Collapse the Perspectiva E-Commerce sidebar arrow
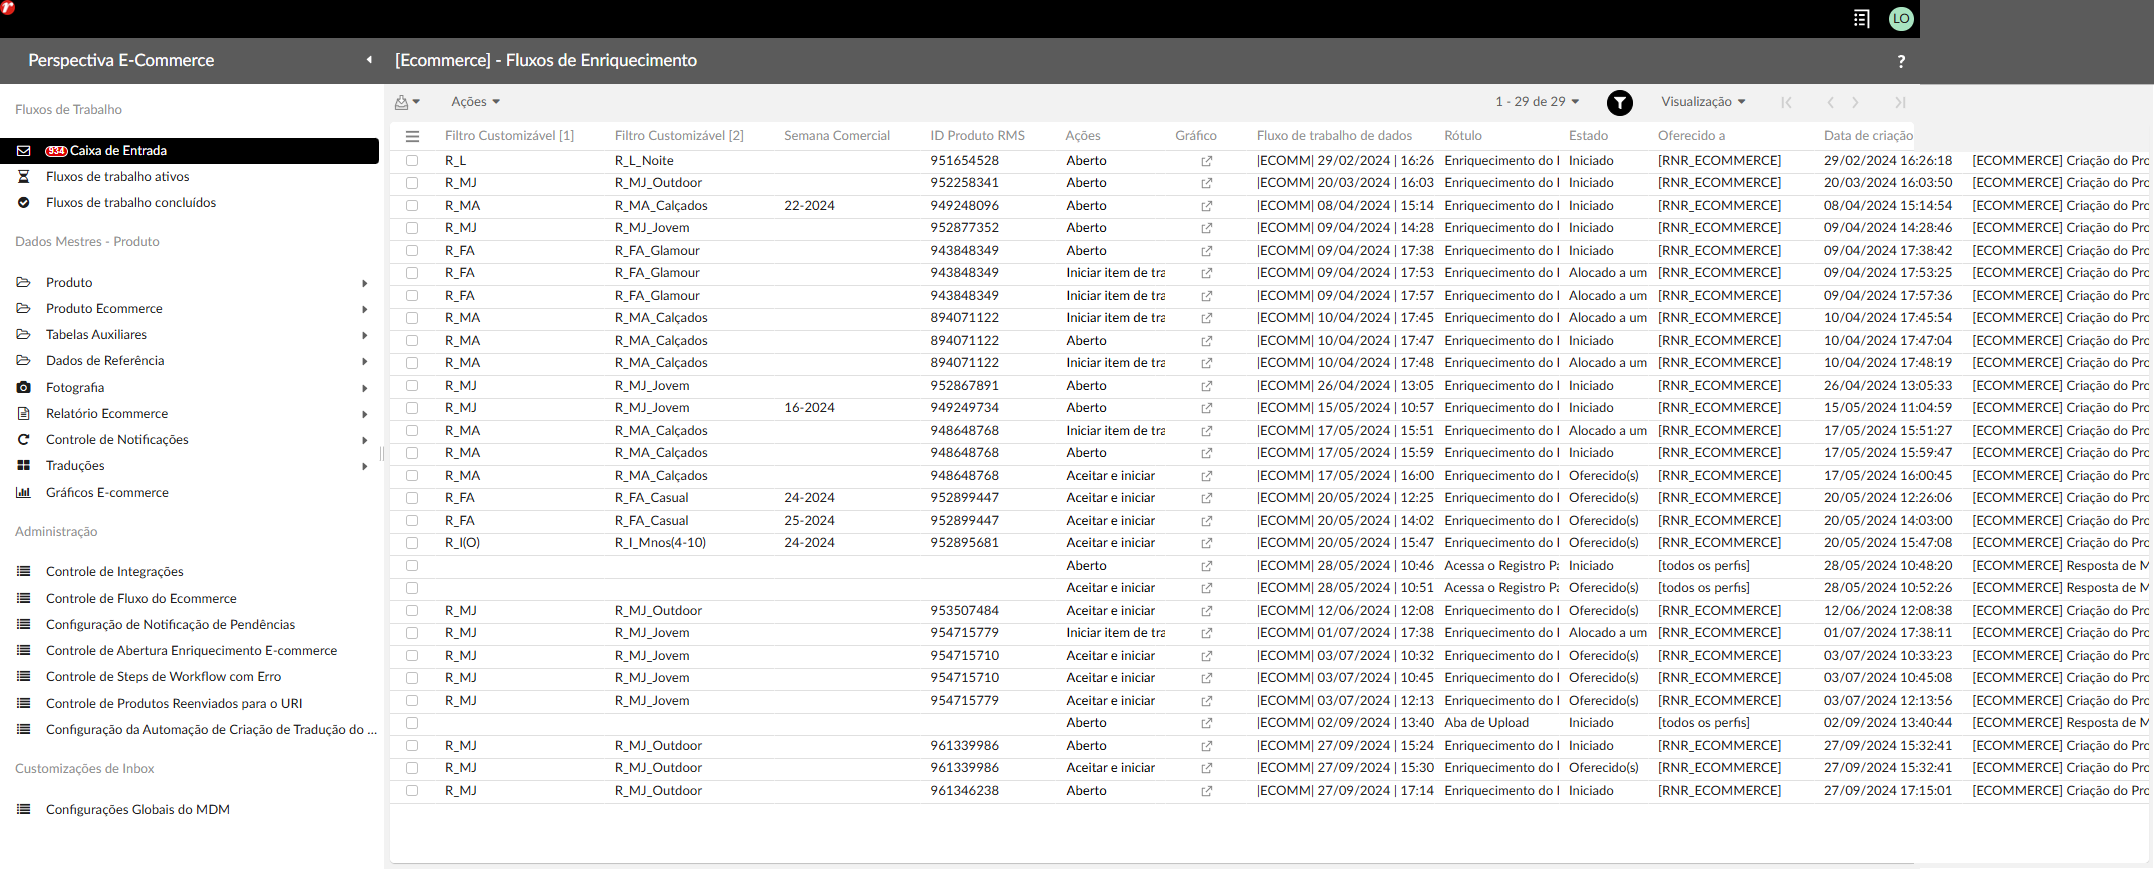This screenshot has width=2154, height=869. (x=369, y=60)
